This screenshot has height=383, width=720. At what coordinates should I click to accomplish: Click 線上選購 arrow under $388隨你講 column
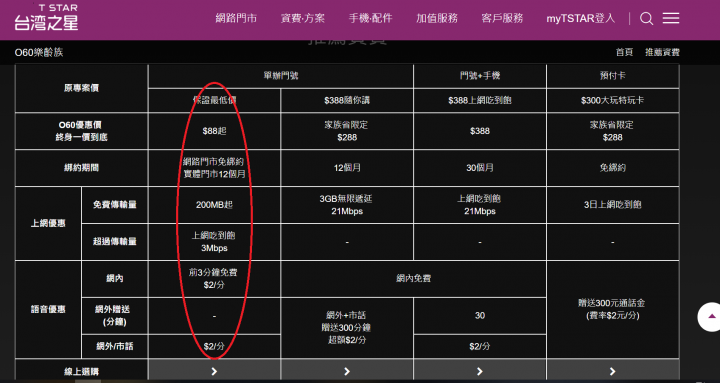point(347,371)
